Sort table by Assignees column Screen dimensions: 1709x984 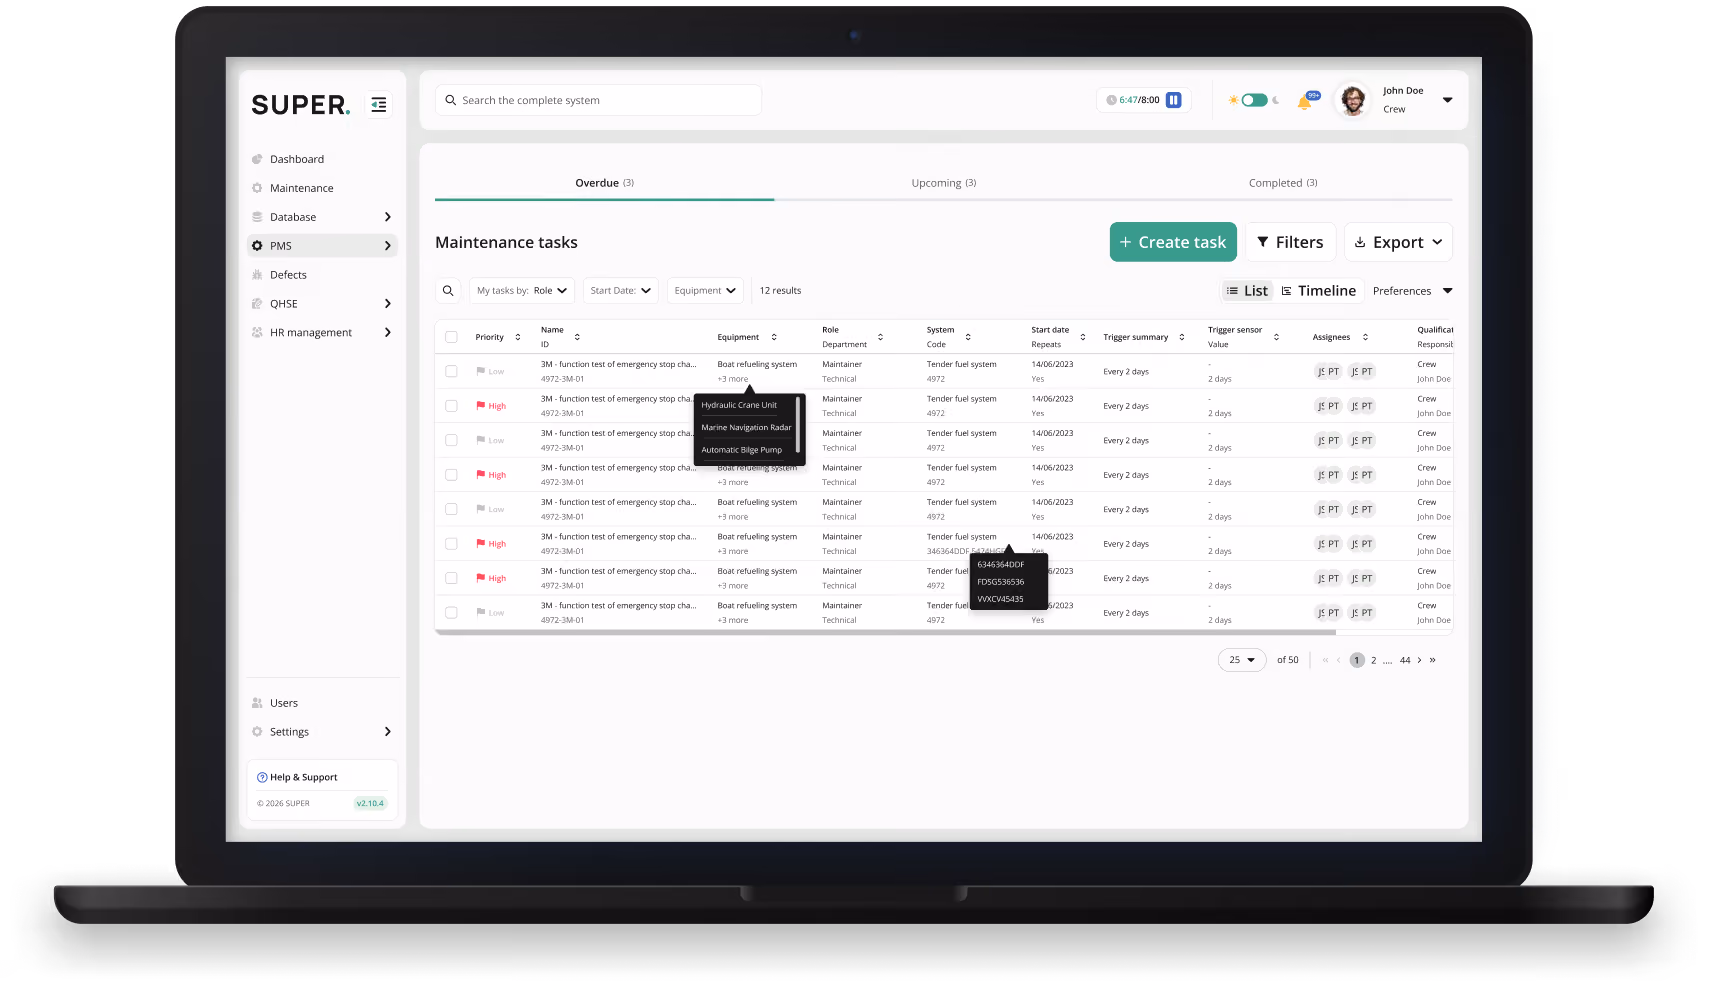pyautogui.click(x=1365, y=337)
